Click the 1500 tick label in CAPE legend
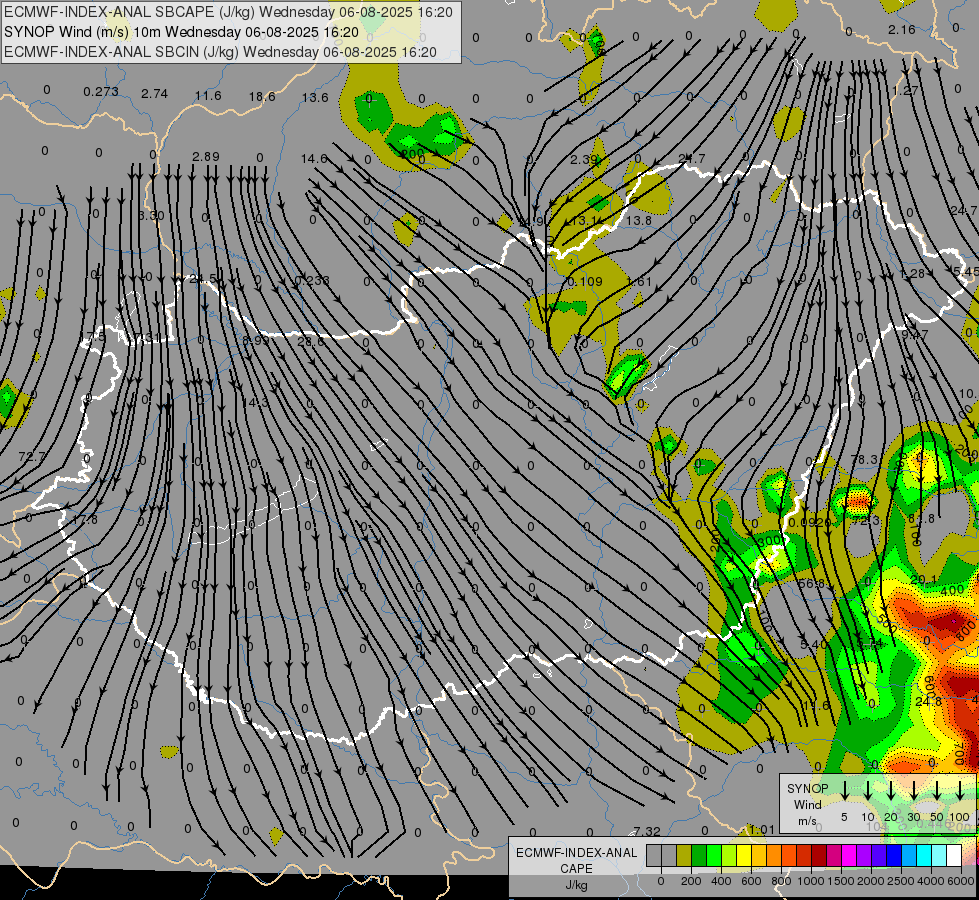This screenshot has height=900, width=979. [840, 881]
